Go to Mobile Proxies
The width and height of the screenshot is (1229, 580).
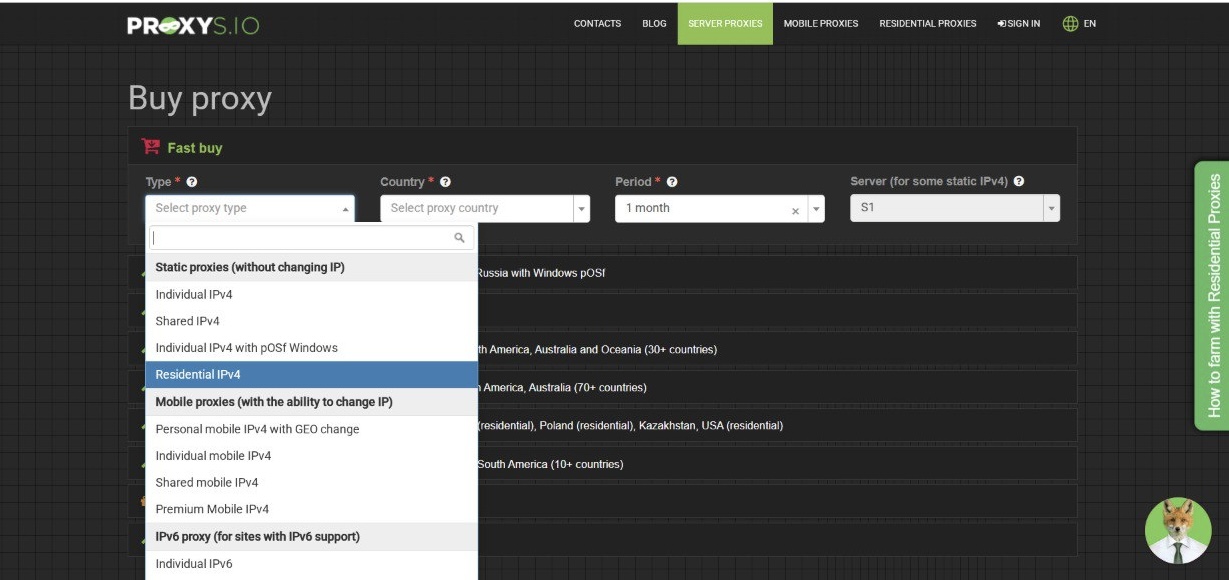click(820, 23)
